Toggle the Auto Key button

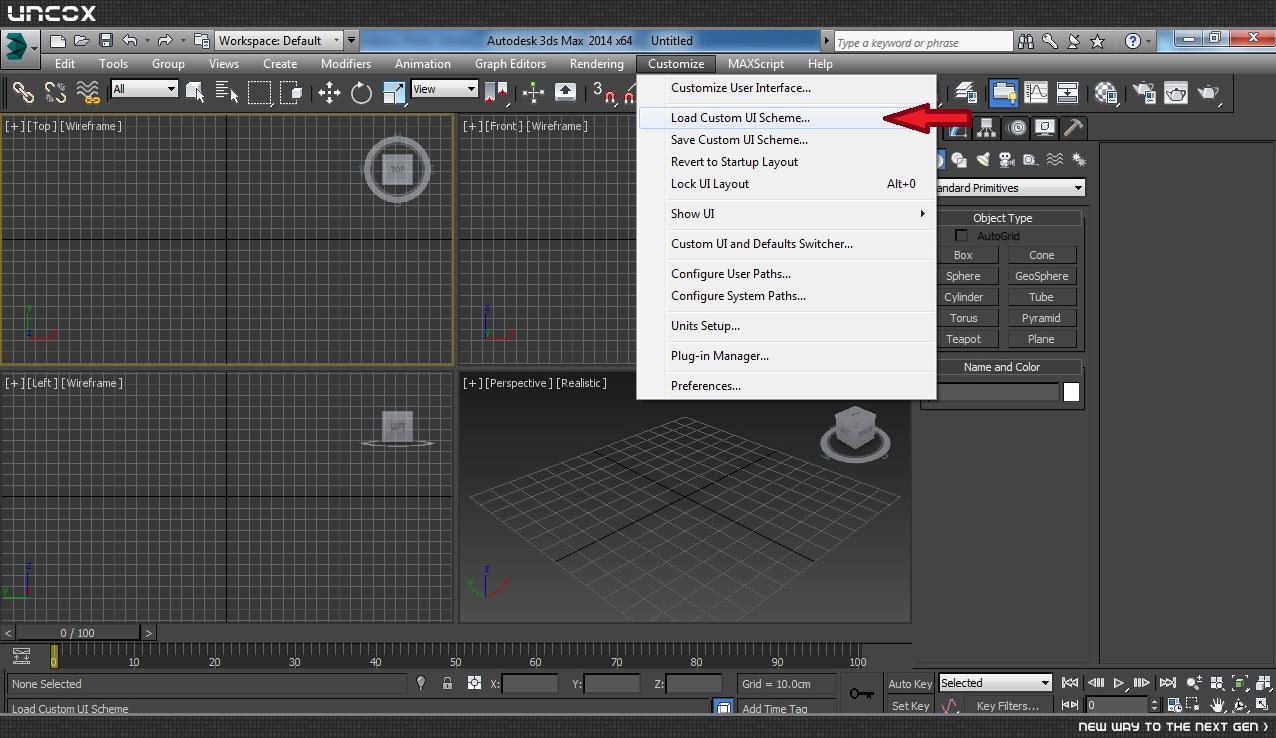(x=910, y=684)
